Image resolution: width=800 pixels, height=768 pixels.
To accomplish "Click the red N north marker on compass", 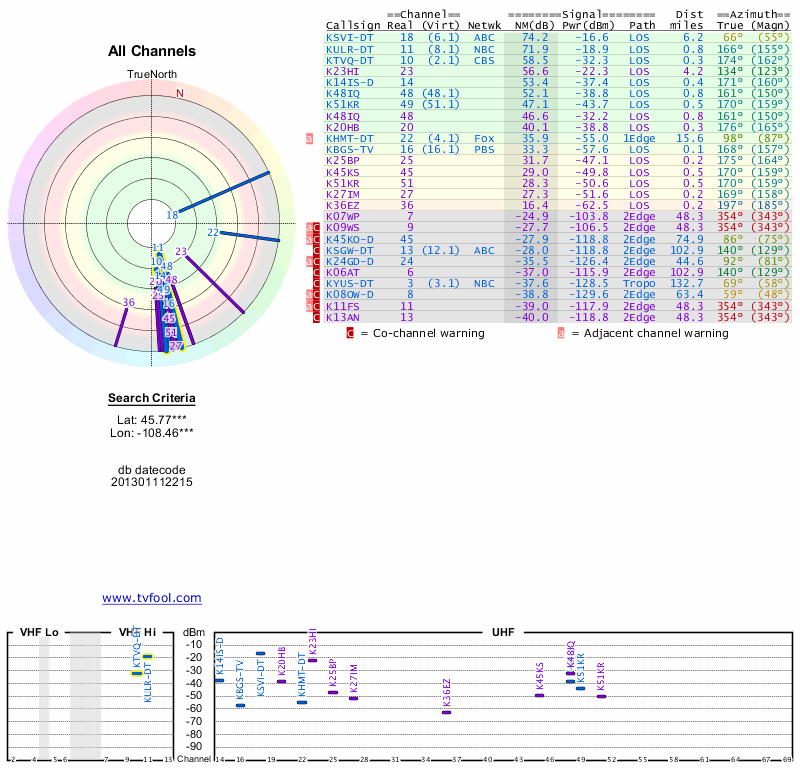I will (x=180, y=94).
